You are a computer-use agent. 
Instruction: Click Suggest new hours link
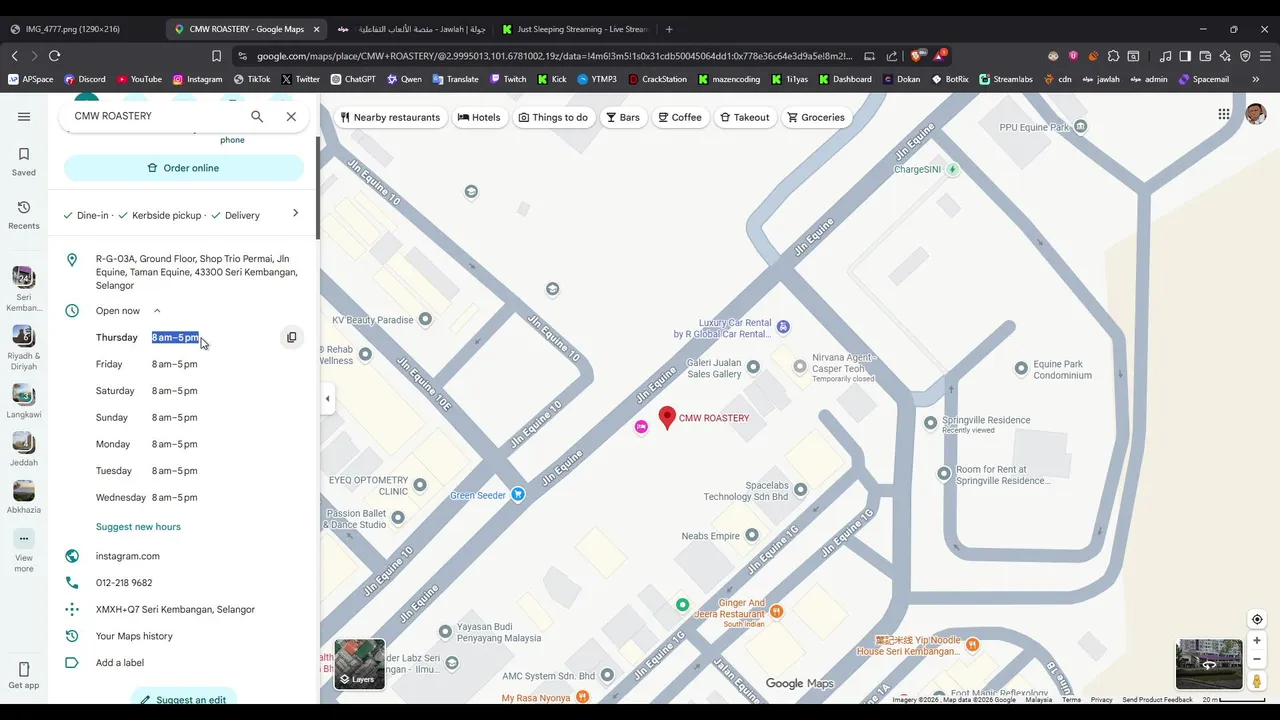pyautogui.click(x=138, y=527)
